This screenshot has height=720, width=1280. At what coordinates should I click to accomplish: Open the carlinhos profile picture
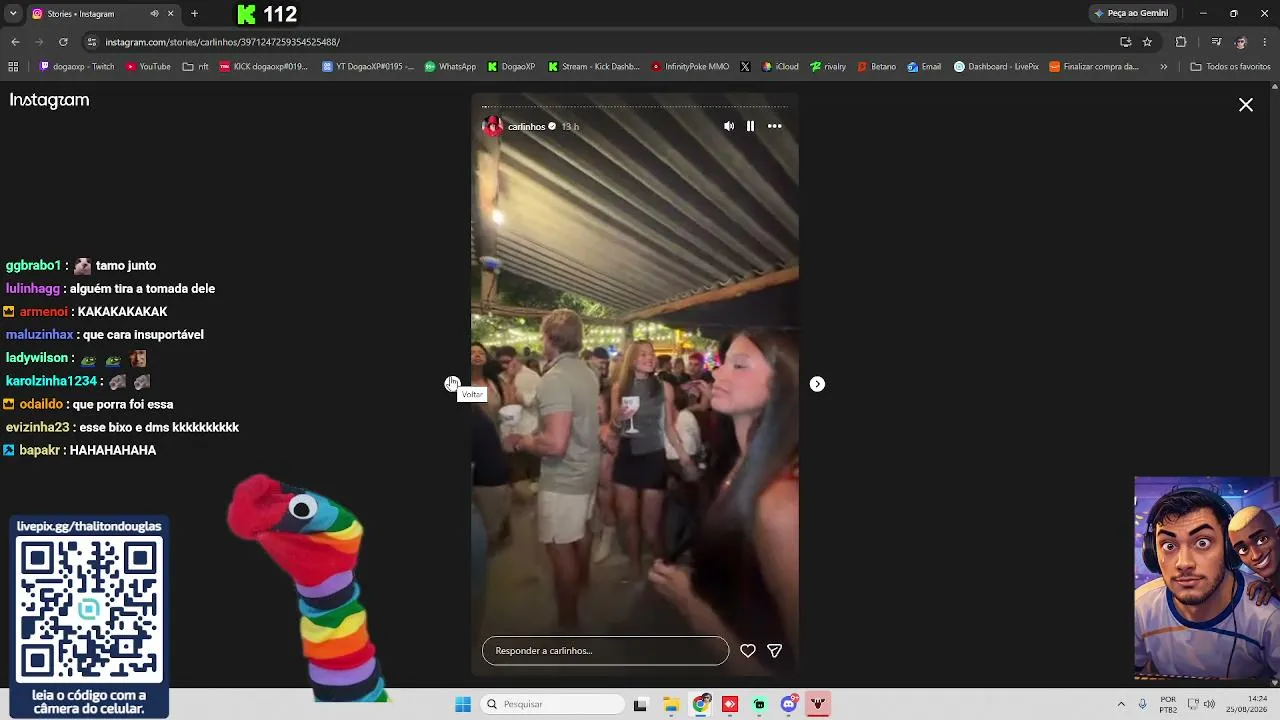coord(492,126)
